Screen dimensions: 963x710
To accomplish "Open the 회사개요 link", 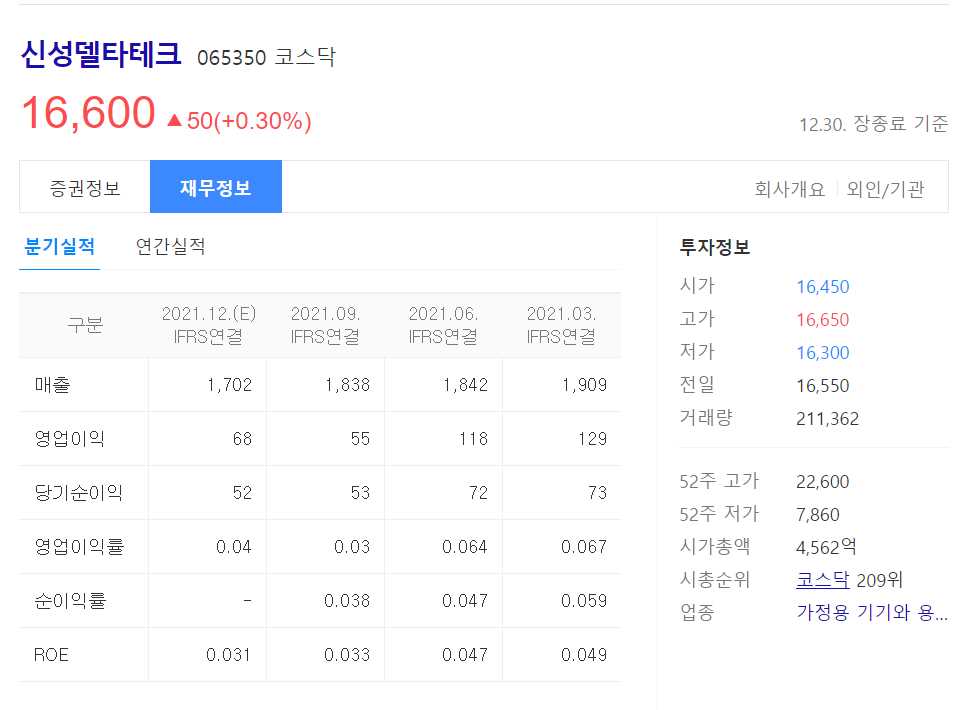I will tap(789, 189).
